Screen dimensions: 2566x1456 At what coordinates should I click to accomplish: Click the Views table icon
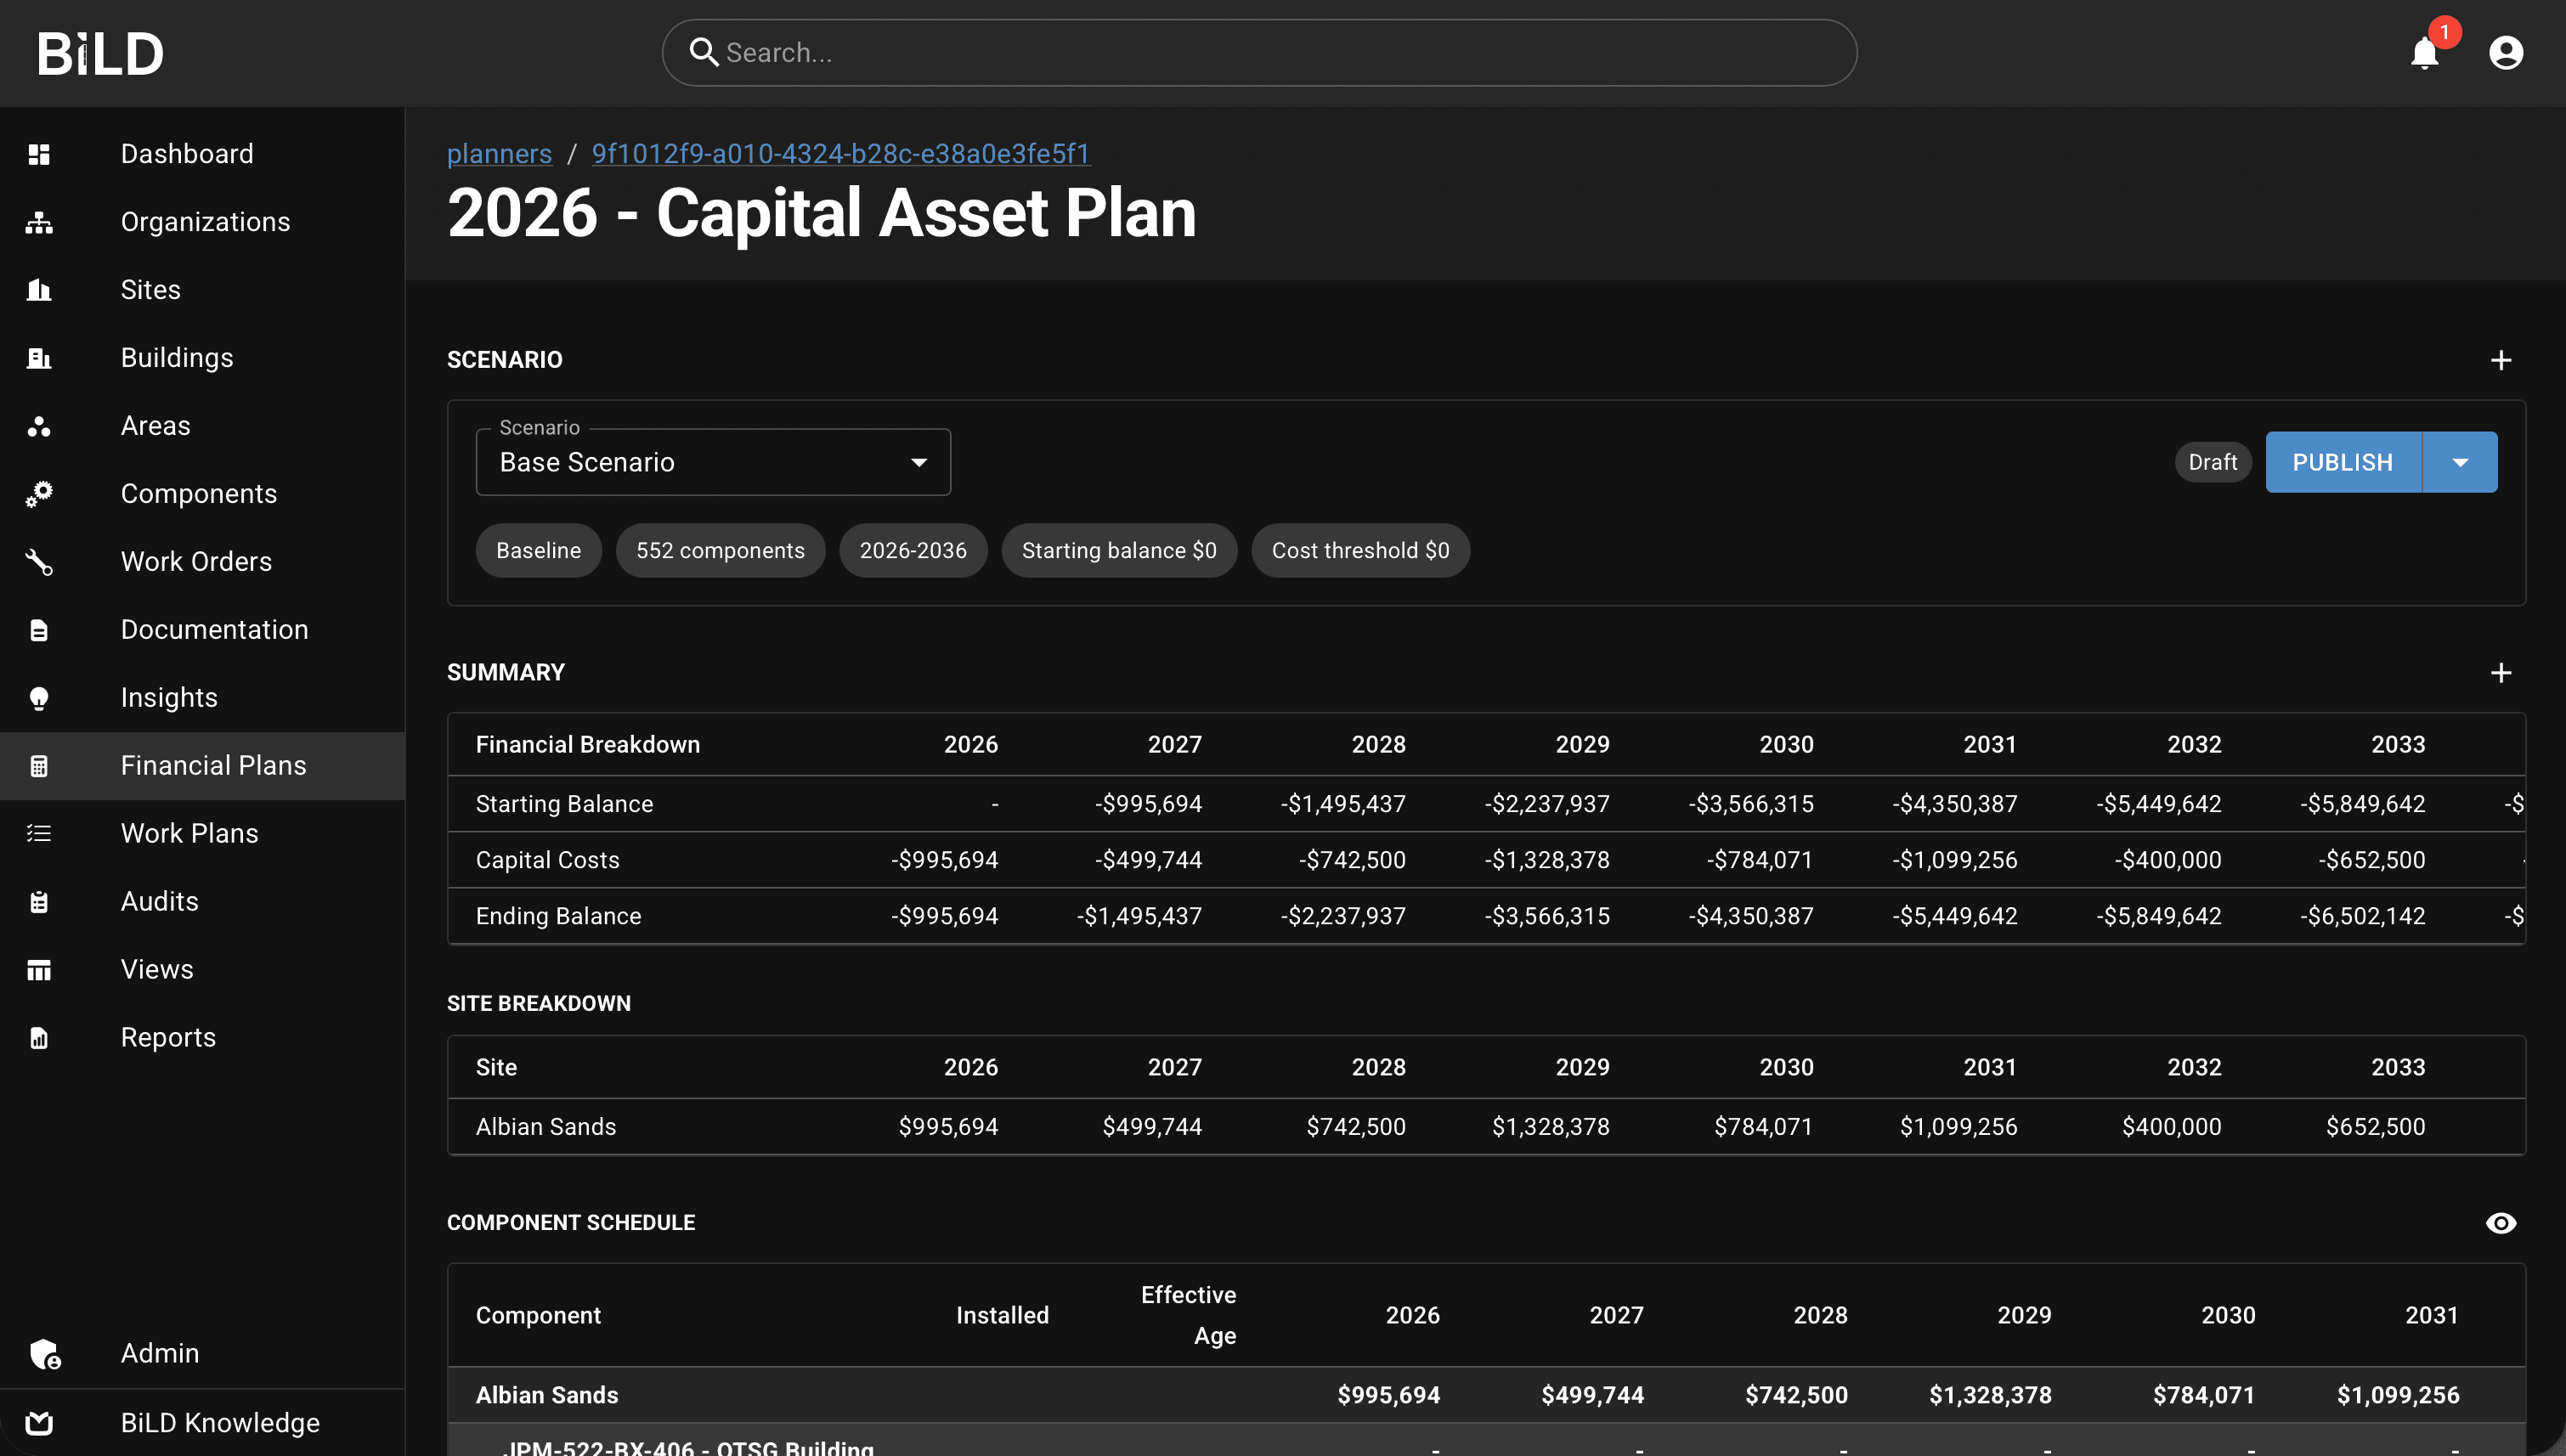[39, 970]
